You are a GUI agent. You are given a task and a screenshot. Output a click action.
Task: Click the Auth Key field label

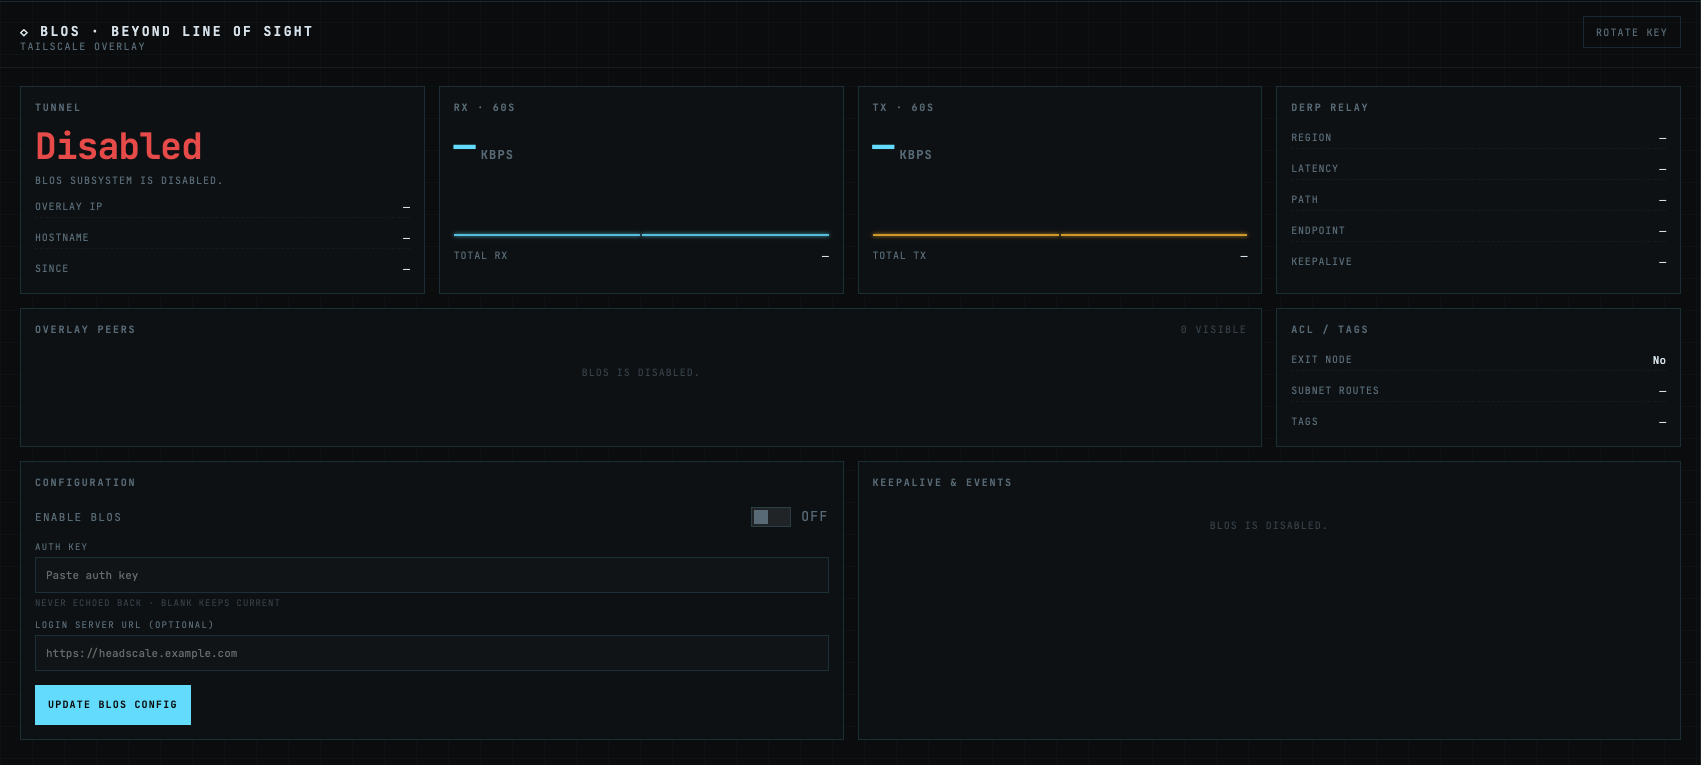coord(61,547)
